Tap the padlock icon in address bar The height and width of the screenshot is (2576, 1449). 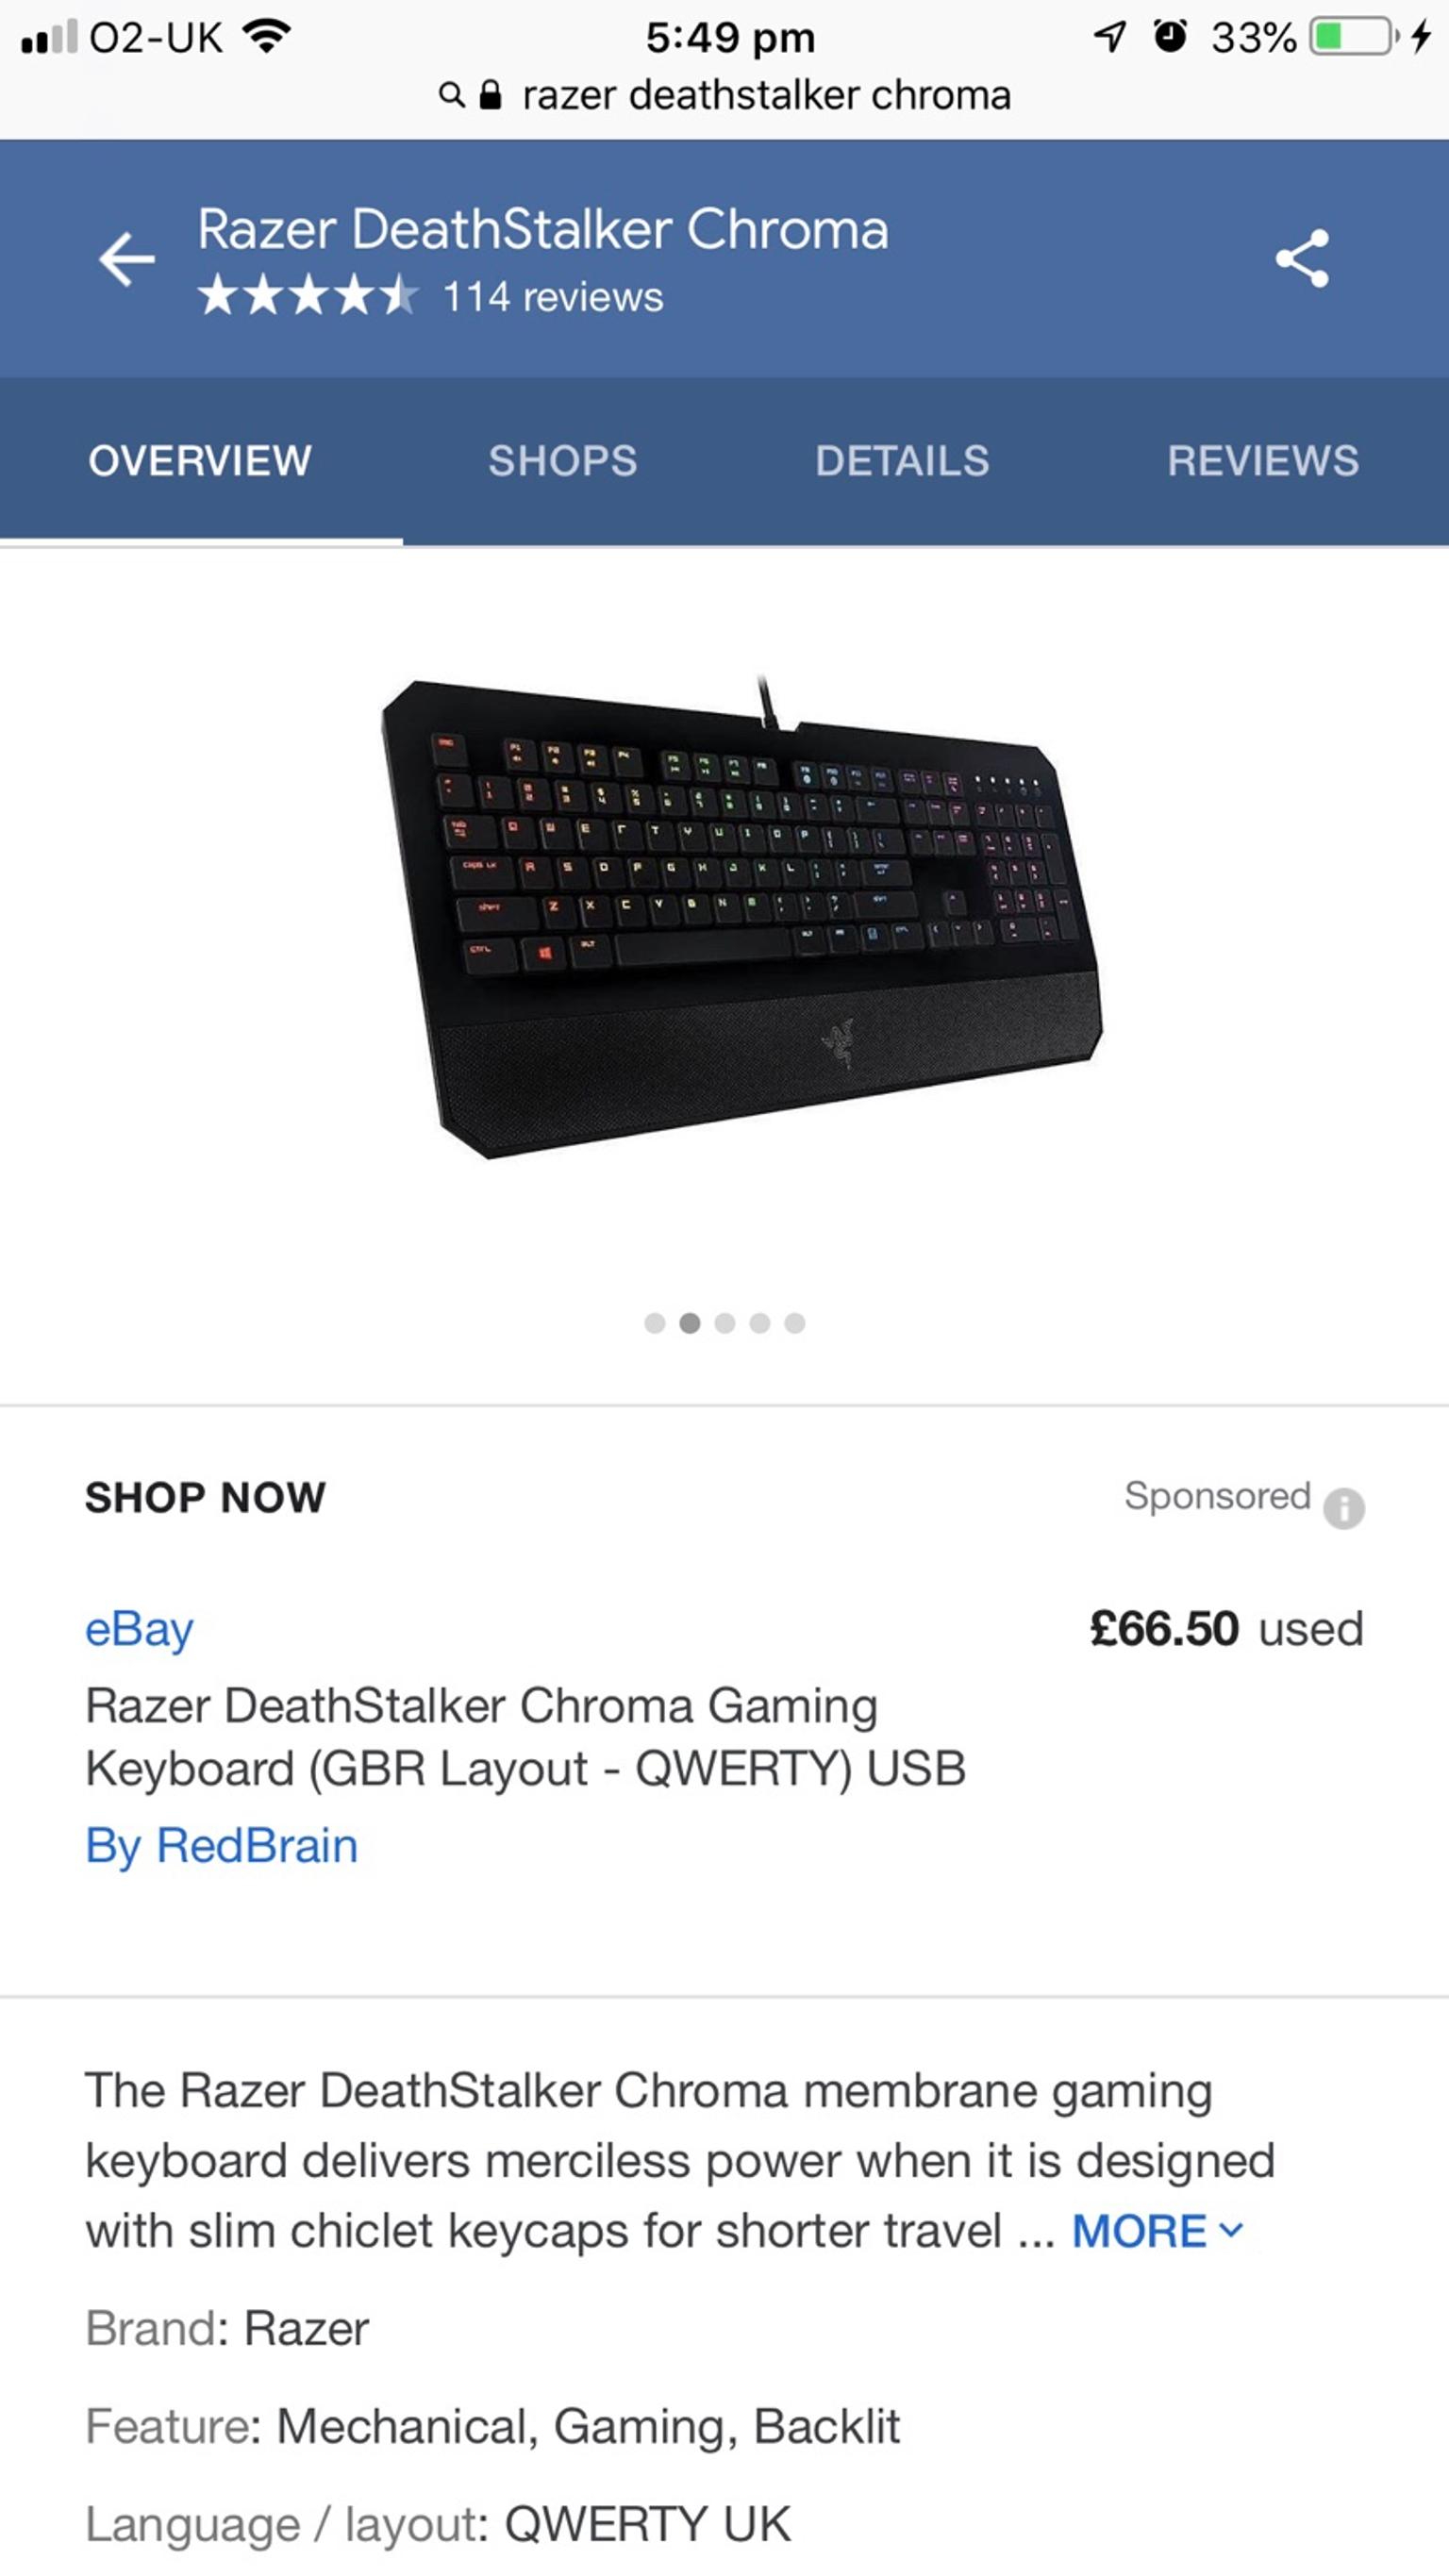coord(490,95)
